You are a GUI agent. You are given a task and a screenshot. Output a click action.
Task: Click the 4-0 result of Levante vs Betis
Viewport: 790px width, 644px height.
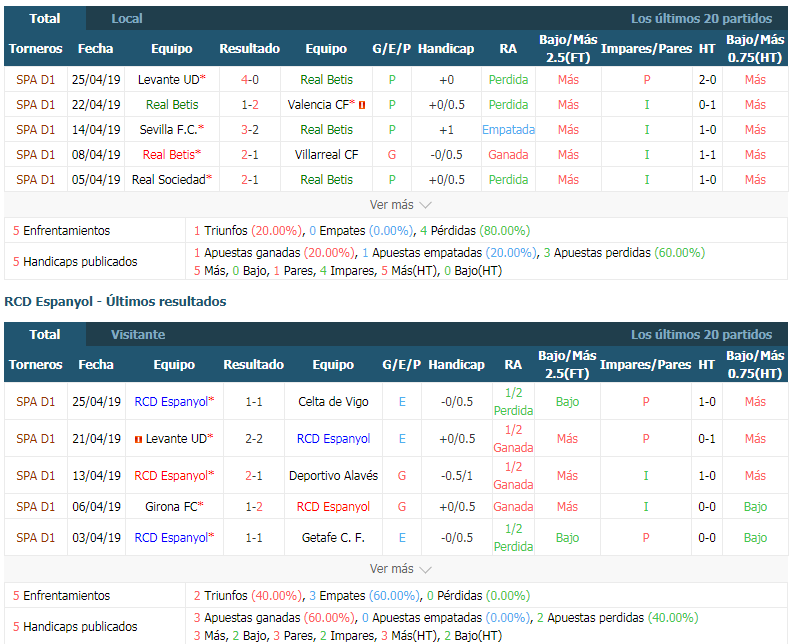(250, 80)
